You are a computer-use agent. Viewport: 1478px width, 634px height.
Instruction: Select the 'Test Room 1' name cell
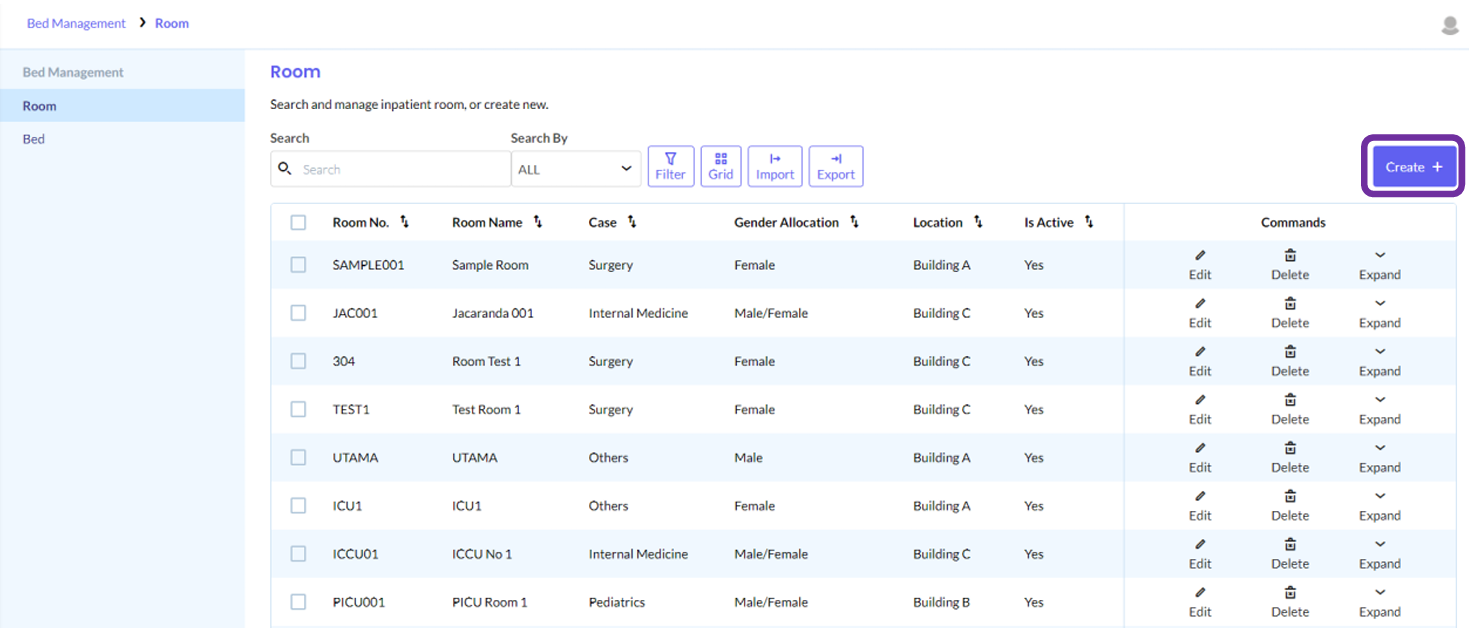[x=486, y=409]
